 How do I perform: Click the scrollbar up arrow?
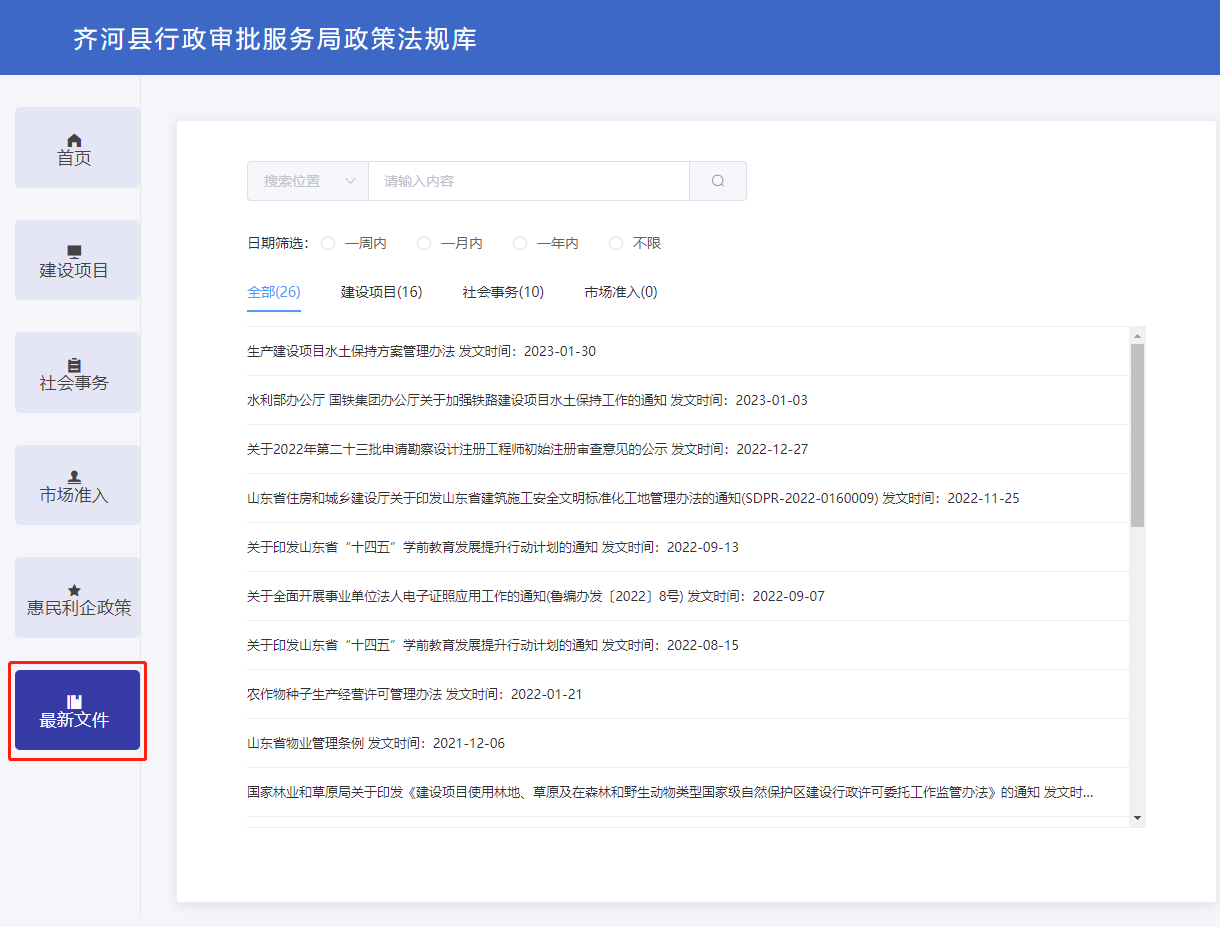pos(1137,336)
